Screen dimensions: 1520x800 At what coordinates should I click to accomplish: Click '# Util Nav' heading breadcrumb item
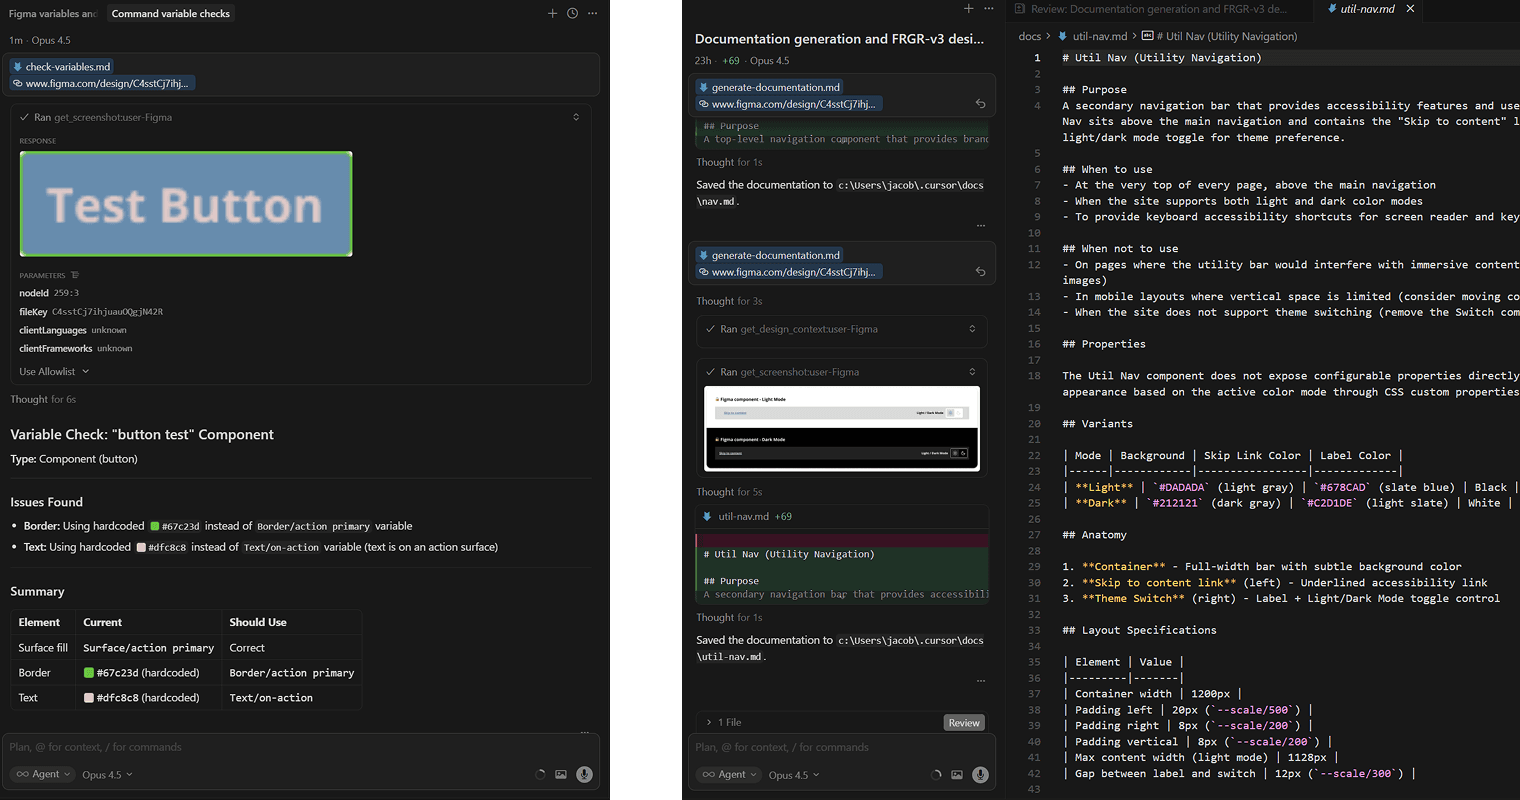[1219, 36]
